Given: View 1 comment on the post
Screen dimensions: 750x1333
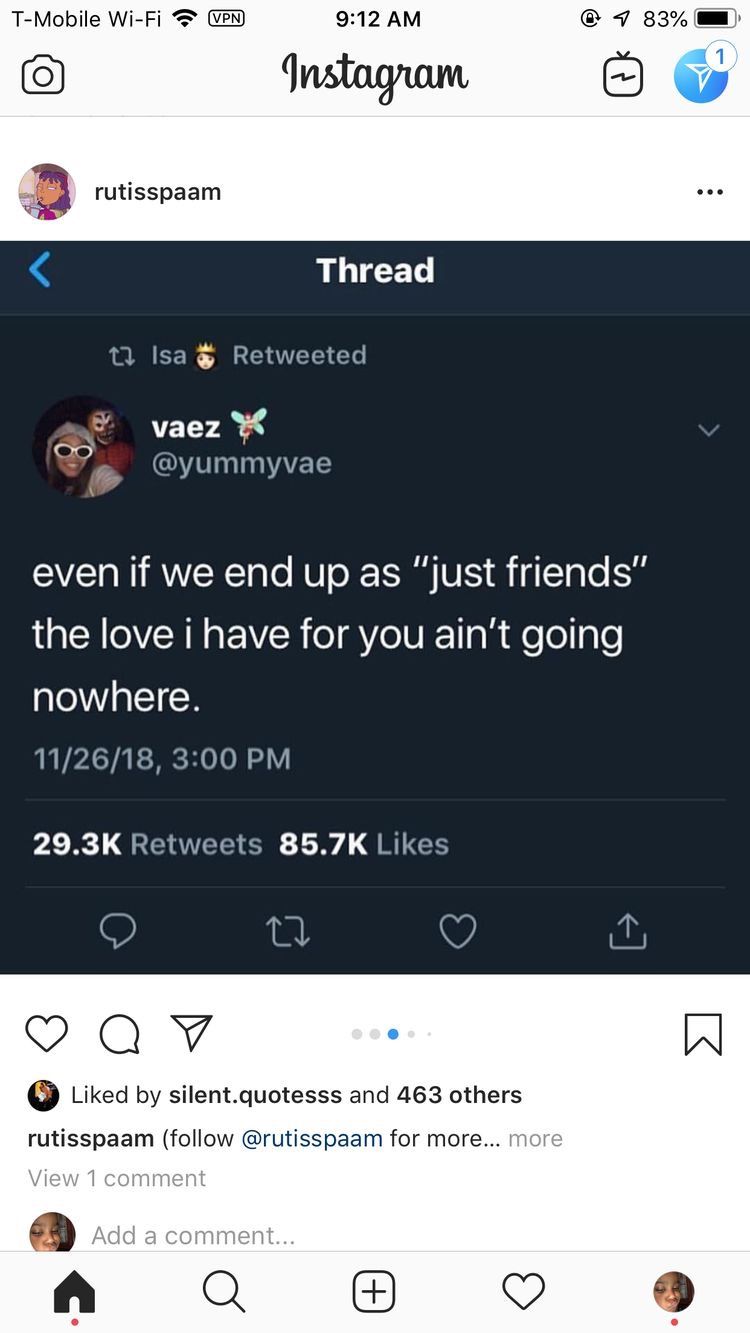Looking at the screenshot, I should [x=117, y=1178].
